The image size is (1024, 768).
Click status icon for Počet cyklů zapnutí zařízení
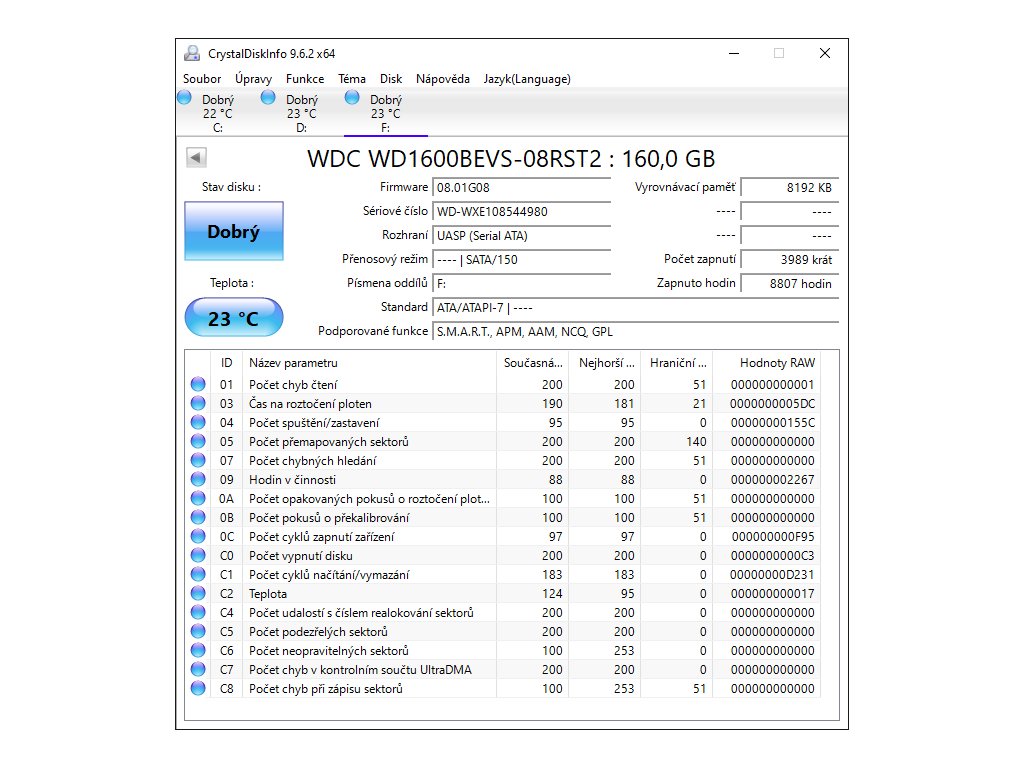198,536
